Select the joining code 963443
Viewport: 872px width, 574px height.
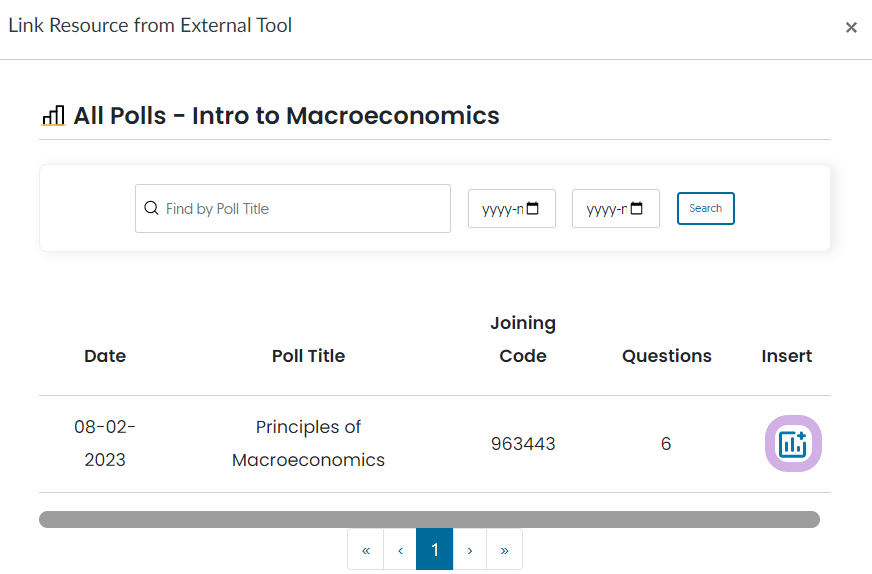click(523, 443)
